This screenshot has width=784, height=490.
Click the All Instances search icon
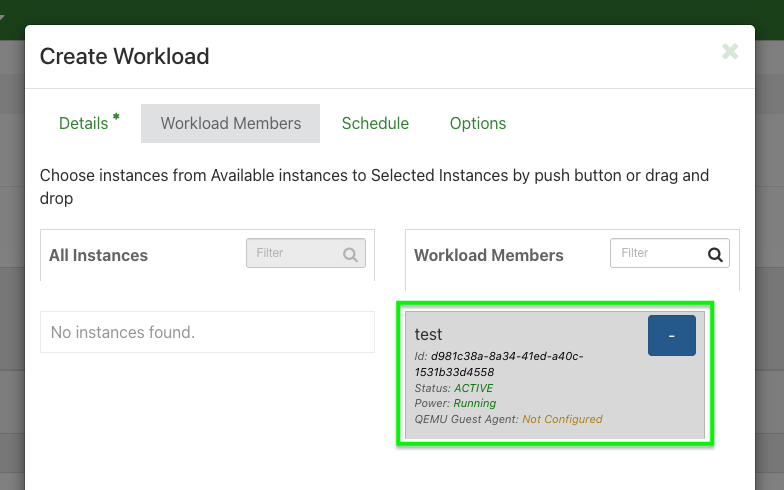pyautogui.click(x=350, y=254)
